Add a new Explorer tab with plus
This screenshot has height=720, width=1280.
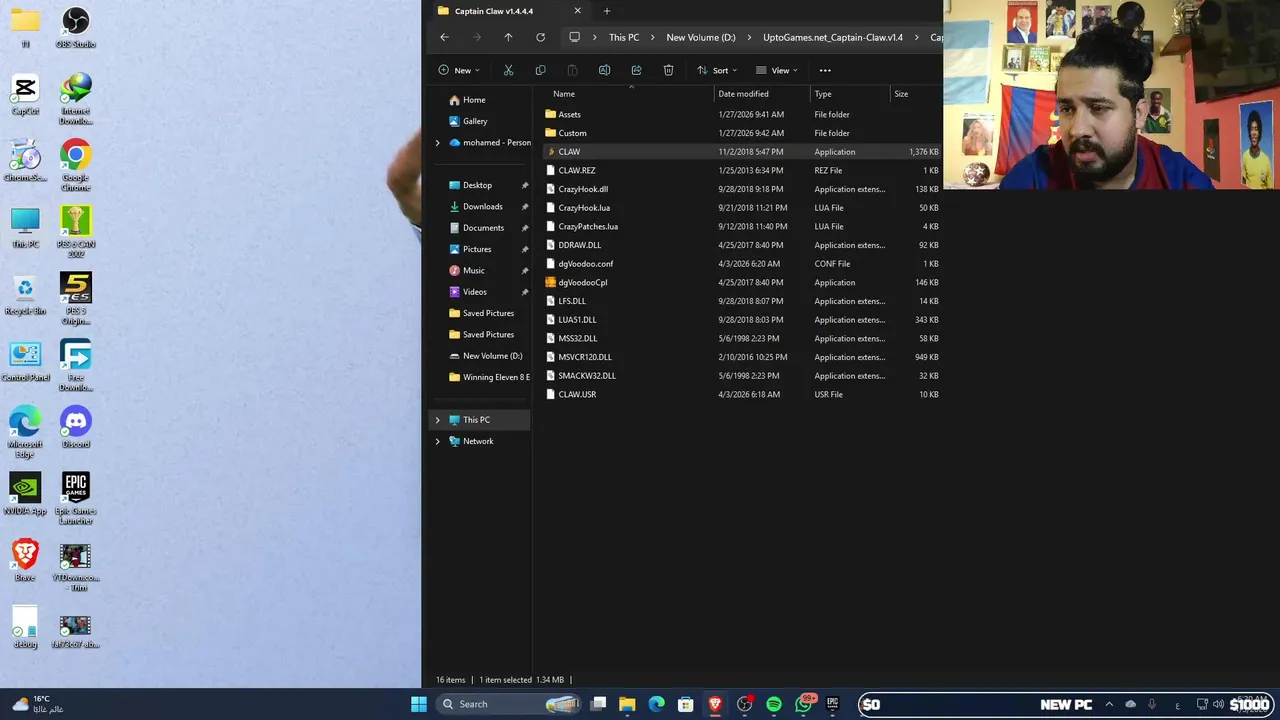click(606, 11)
